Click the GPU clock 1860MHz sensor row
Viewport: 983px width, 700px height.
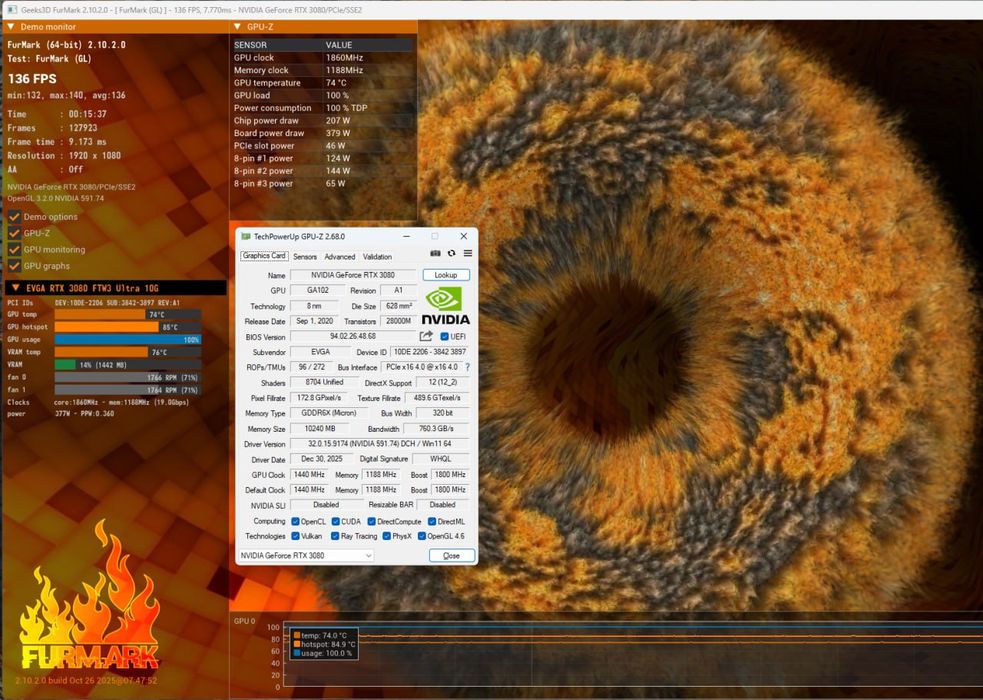(323, 58)
